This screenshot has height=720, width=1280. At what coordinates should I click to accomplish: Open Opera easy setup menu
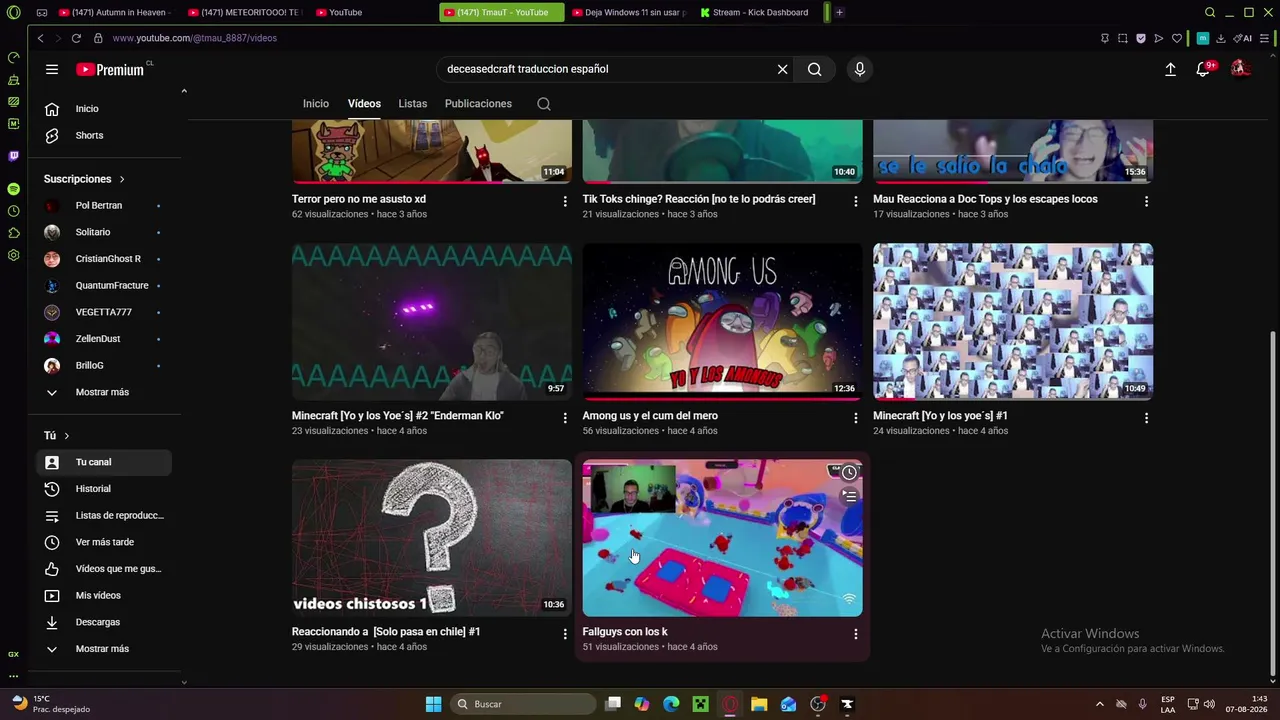(1265, 38)
